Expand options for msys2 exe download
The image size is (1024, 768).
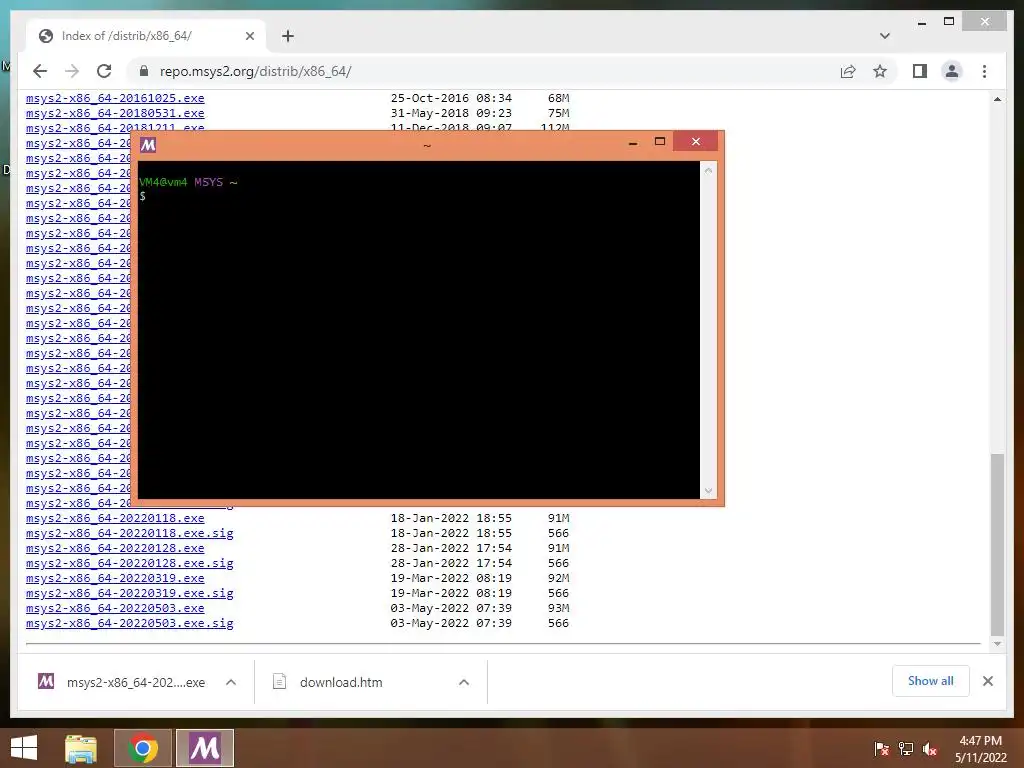231,682
